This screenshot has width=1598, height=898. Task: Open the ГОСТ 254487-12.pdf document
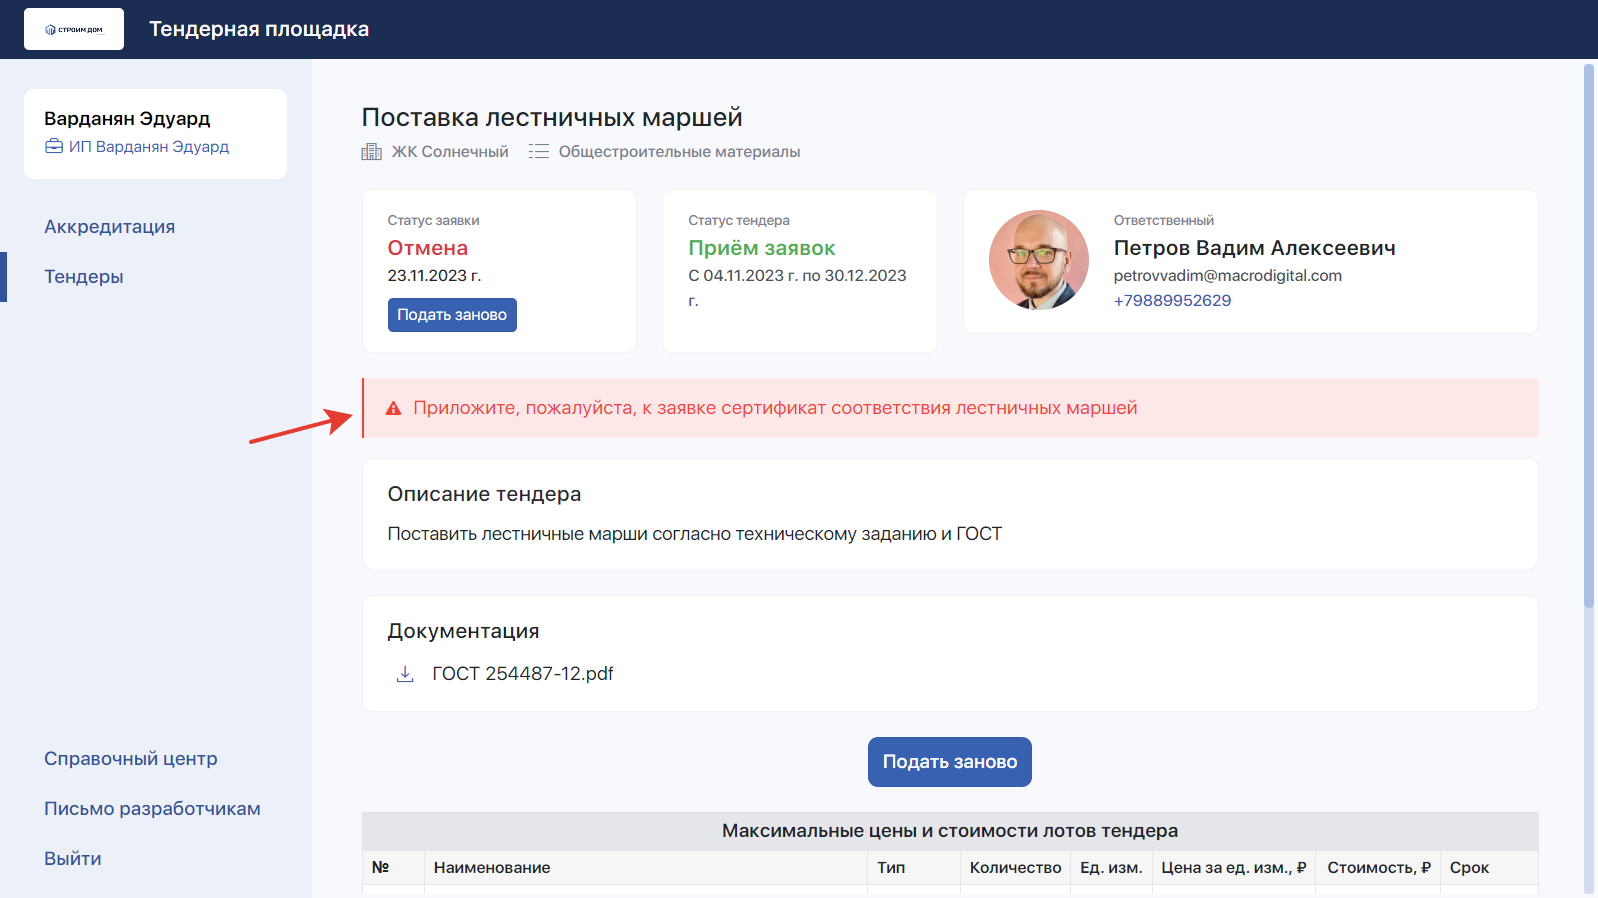coord(522,674)
